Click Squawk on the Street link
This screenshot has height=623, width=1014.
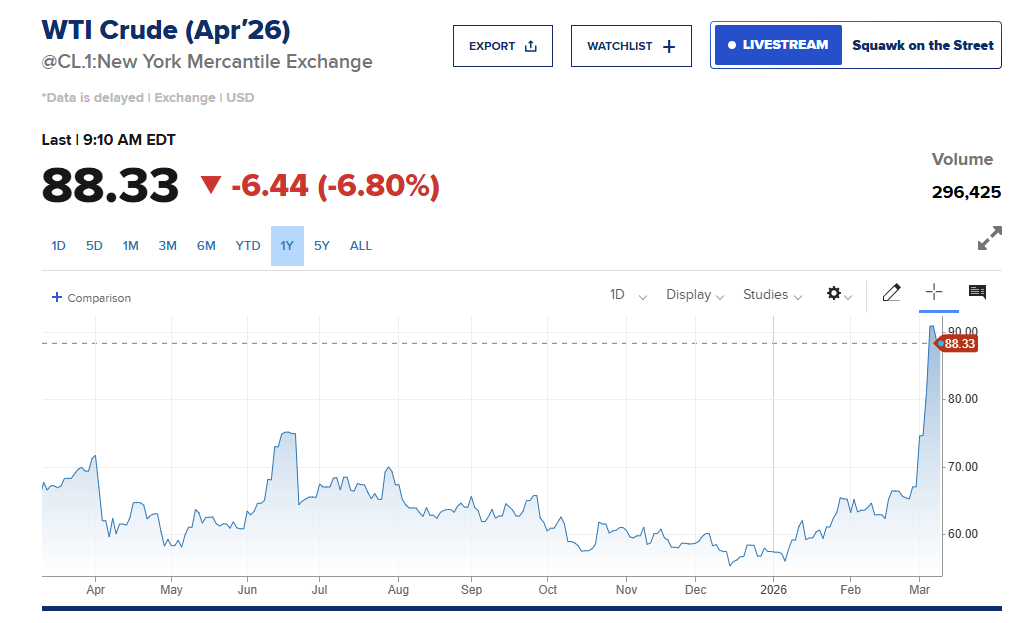coord(922,45)
